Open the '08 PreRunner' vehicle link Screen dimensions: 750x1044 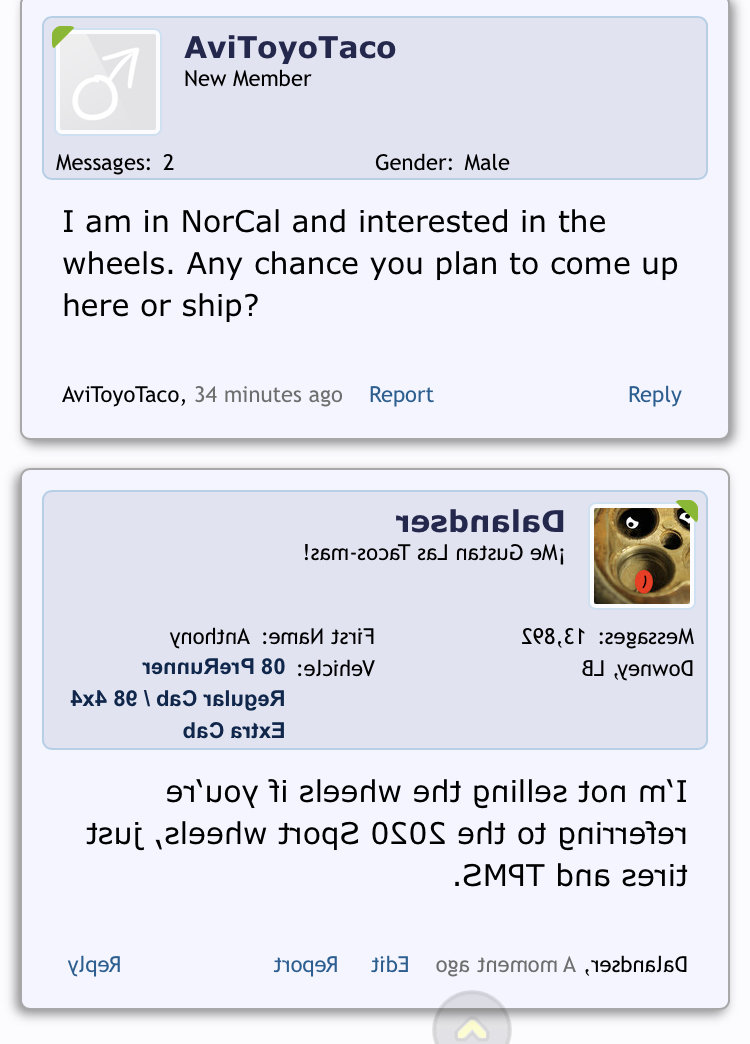(x=214, y=667)
